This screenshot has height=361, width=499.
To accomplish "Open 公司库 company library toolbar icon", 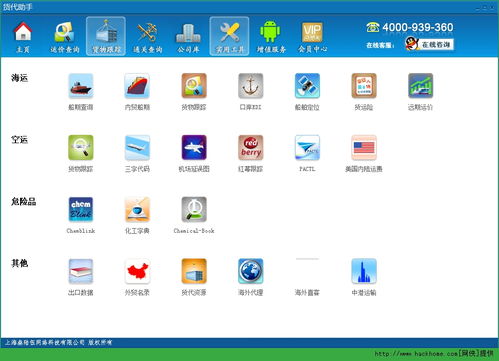I will (188, 37).
